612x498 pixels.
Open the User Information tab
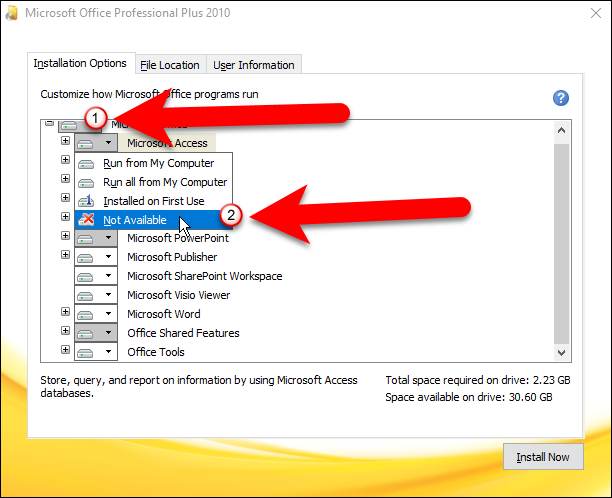(254, 65)
